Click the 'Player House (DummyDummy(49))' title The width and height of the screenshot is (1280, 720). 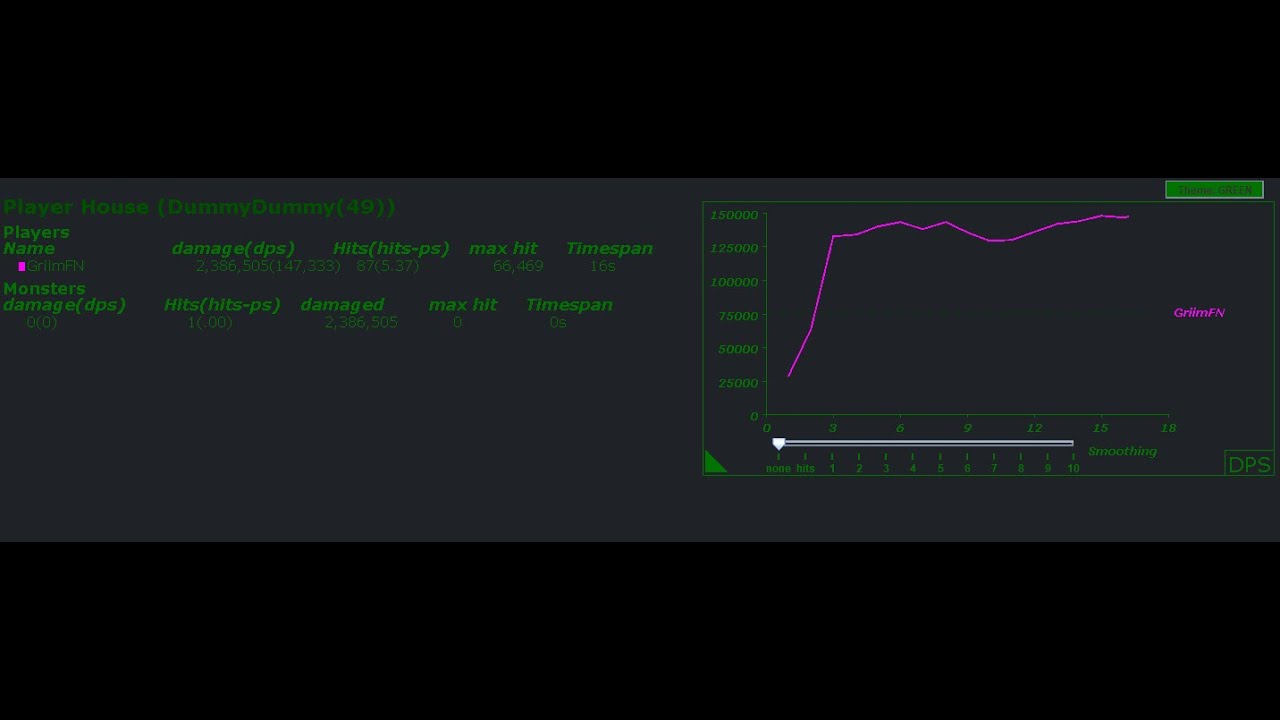pos(199,207)
